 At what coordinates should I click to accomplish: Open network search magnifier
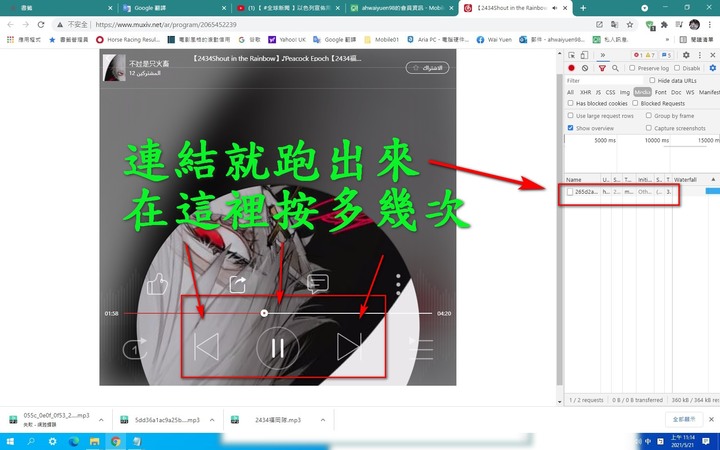coord(615,68)
